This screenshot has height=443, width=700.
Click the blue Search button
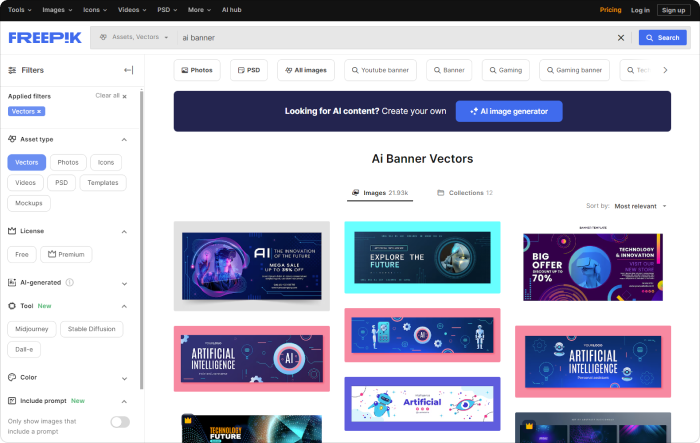(x=662, y=38)
